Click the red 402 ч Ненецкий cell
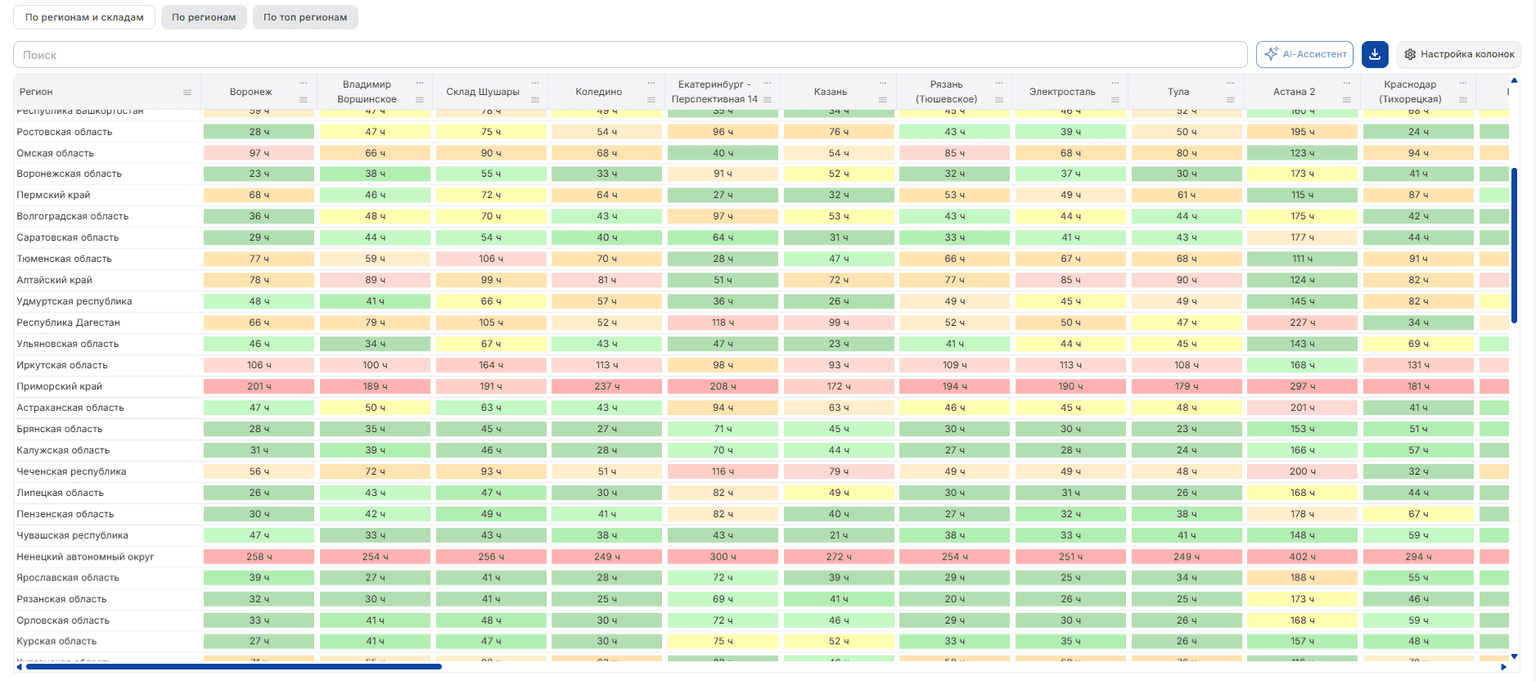This screenshot has width=1536, height=681. click(1303, 556)
